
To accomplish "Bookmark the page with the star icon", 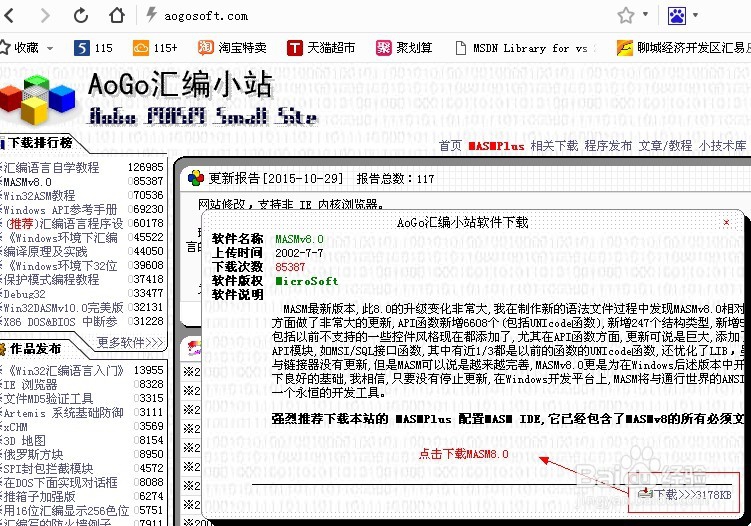I will point(626,15).
